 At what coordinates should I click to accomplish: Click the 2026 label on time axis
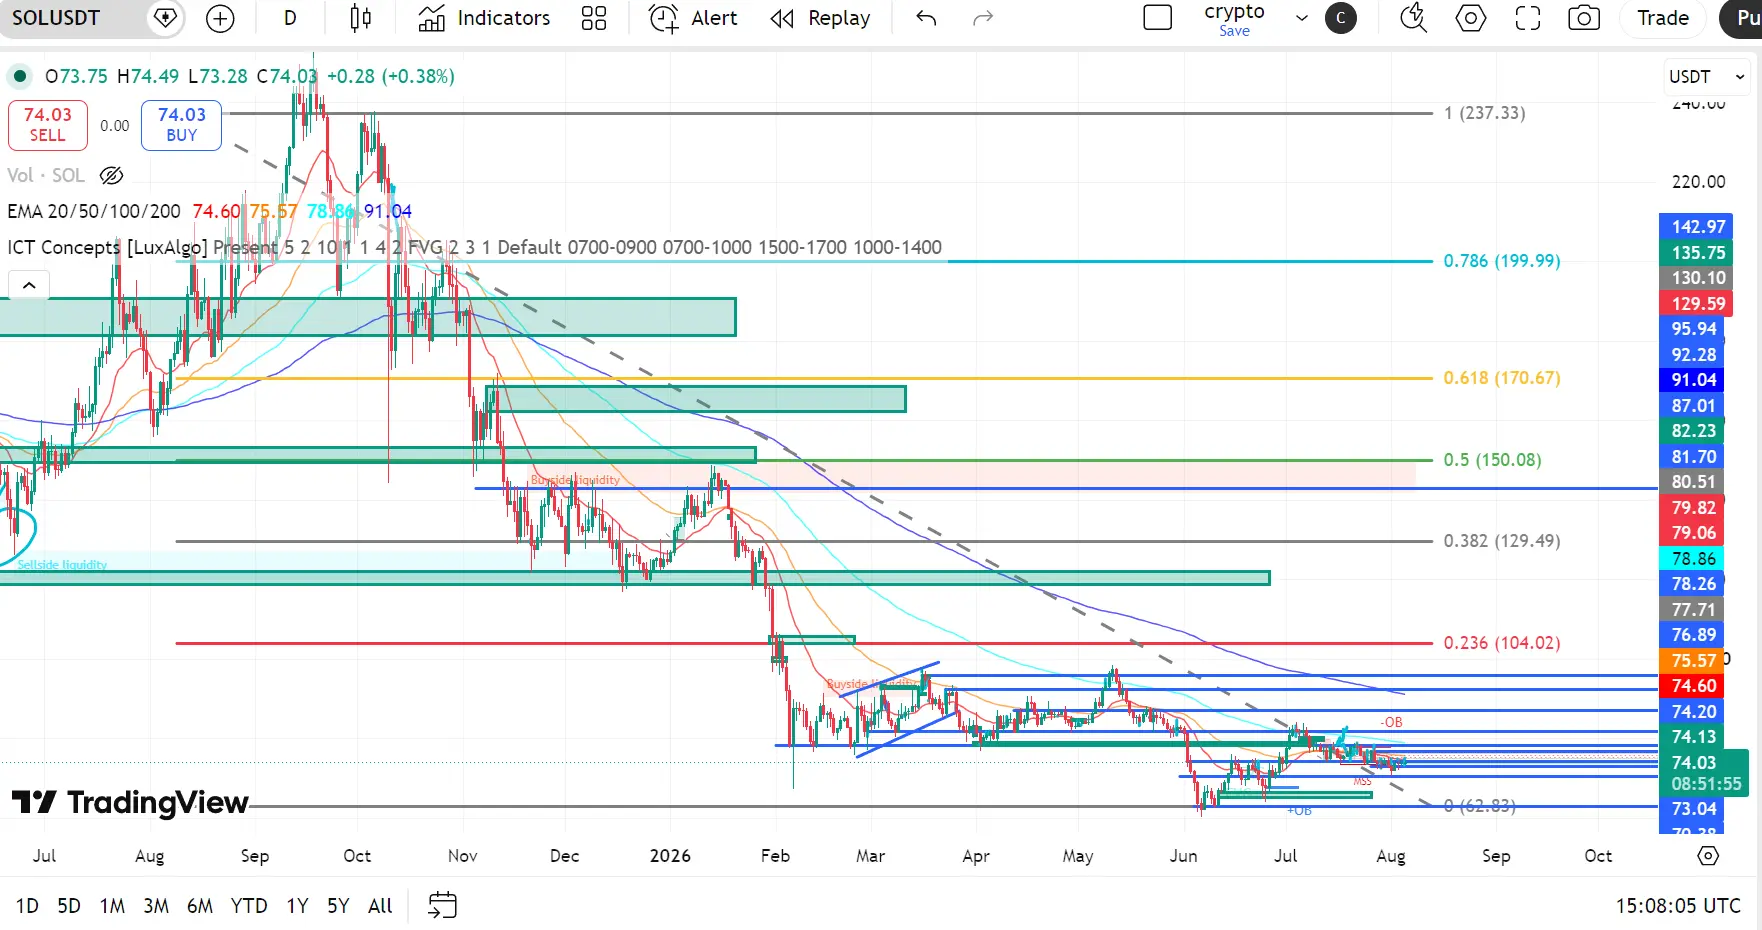[670, 856]
